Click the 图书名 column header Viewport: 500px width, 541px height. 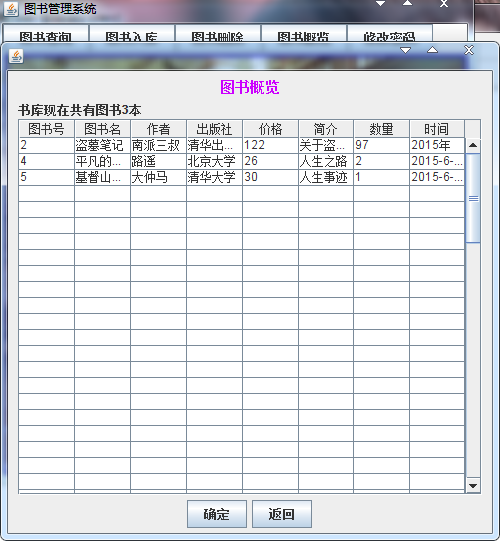(102, 129)
